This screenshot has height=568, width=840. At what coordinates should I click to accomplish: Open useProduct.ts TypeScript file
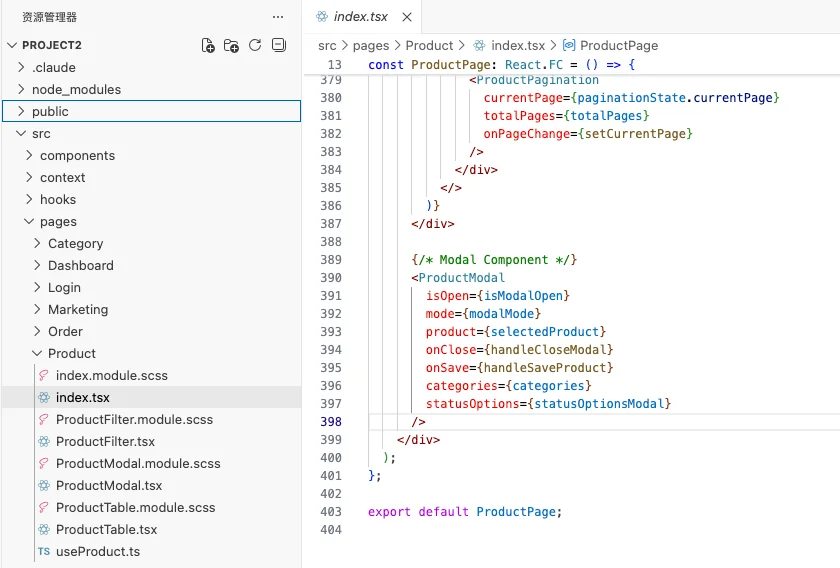[98, 551]
